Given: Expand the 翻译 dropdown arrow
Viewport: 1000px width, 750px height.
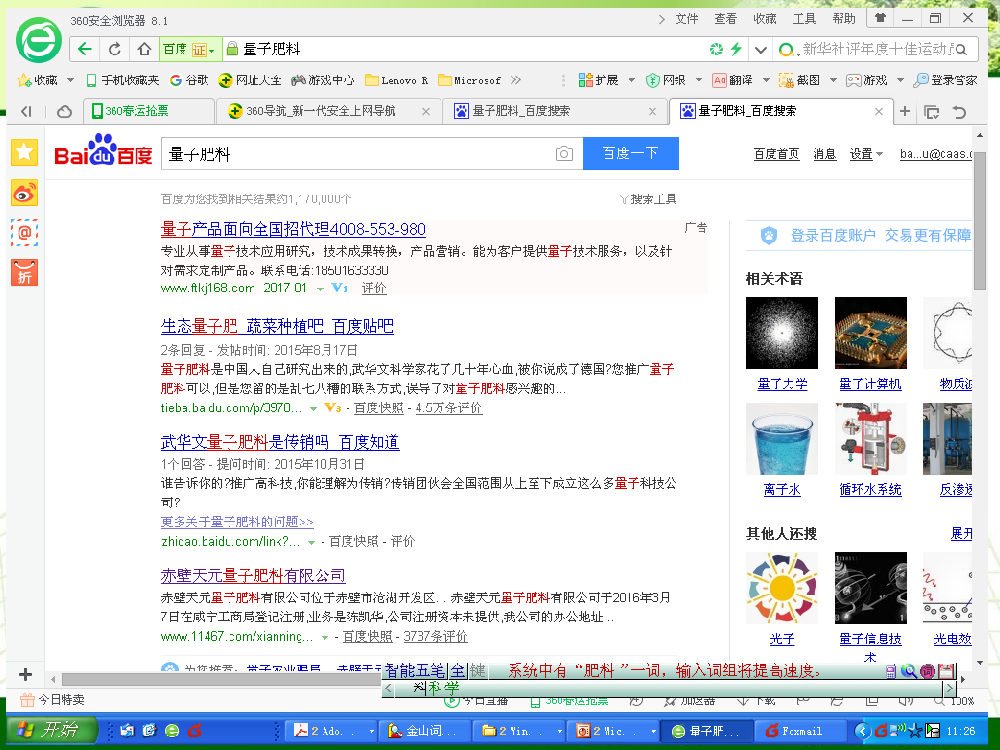Looking at the screenshot, I should pyautogui.click(x=766, y=80).
